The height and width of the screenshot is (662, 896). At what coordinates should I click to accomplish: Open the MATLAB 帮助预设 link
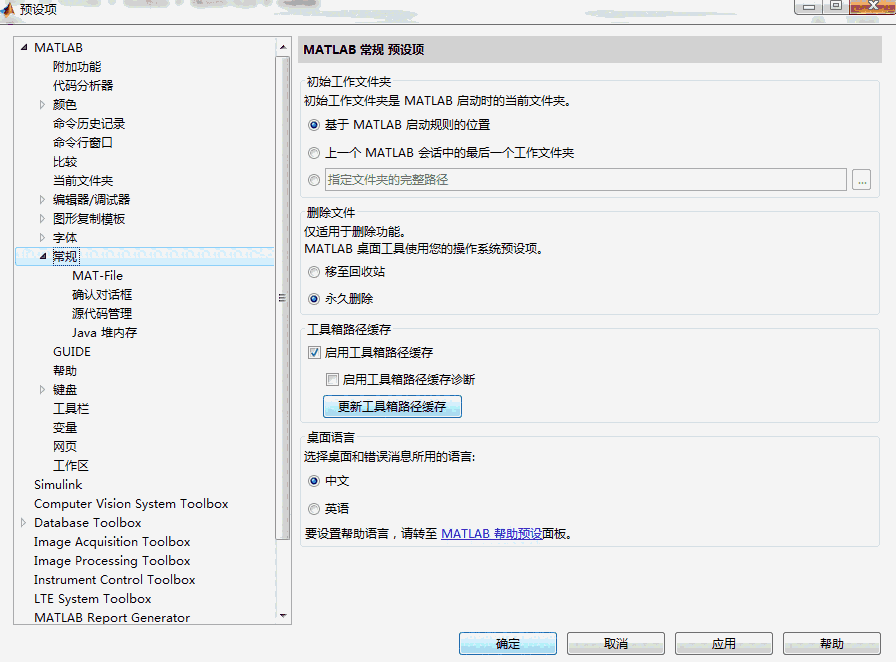pos(491,533)
